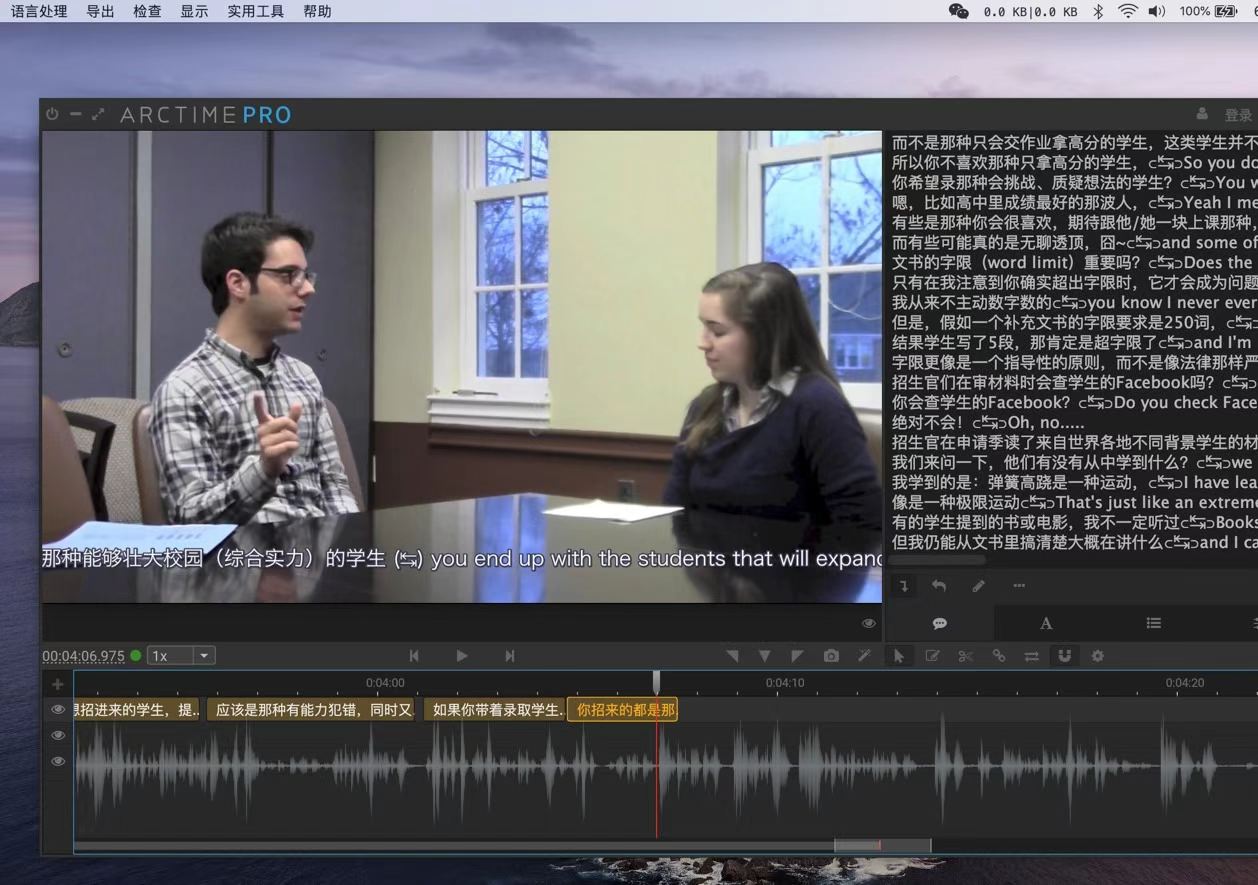Image resolution: width=1258 pixels, height=885 pixels.
Task: Open timeline settings gear icon
Action: (x=1097, y=656)
